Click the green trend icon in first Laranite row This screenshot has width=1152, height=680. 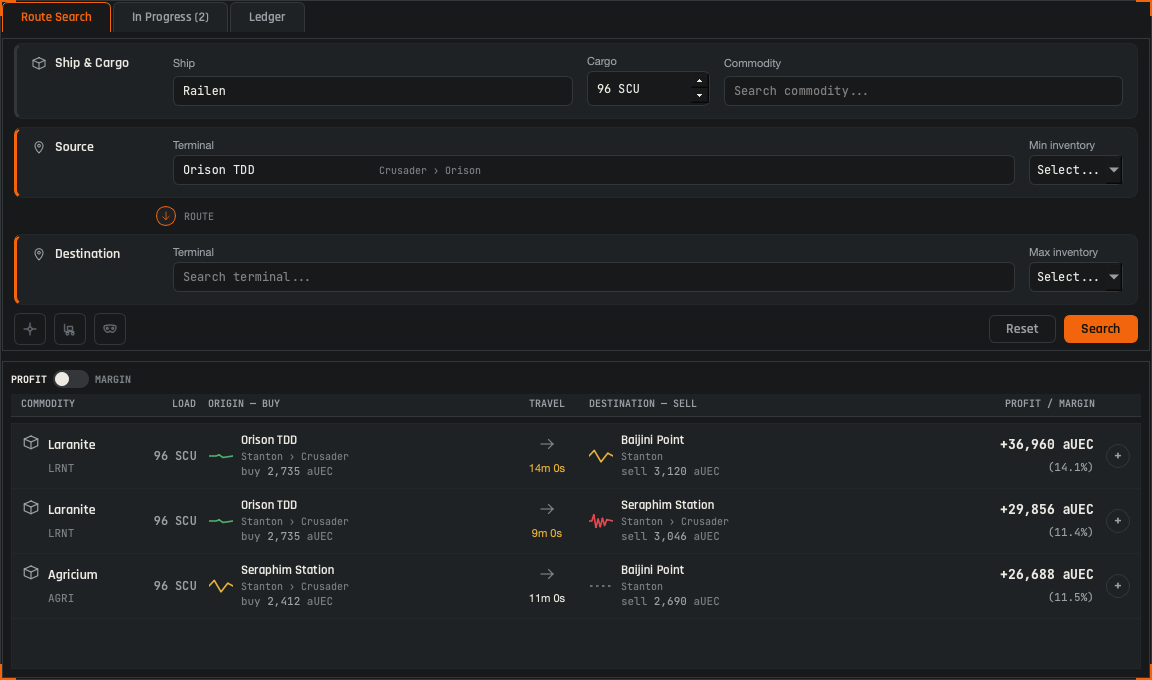[220, 456]
